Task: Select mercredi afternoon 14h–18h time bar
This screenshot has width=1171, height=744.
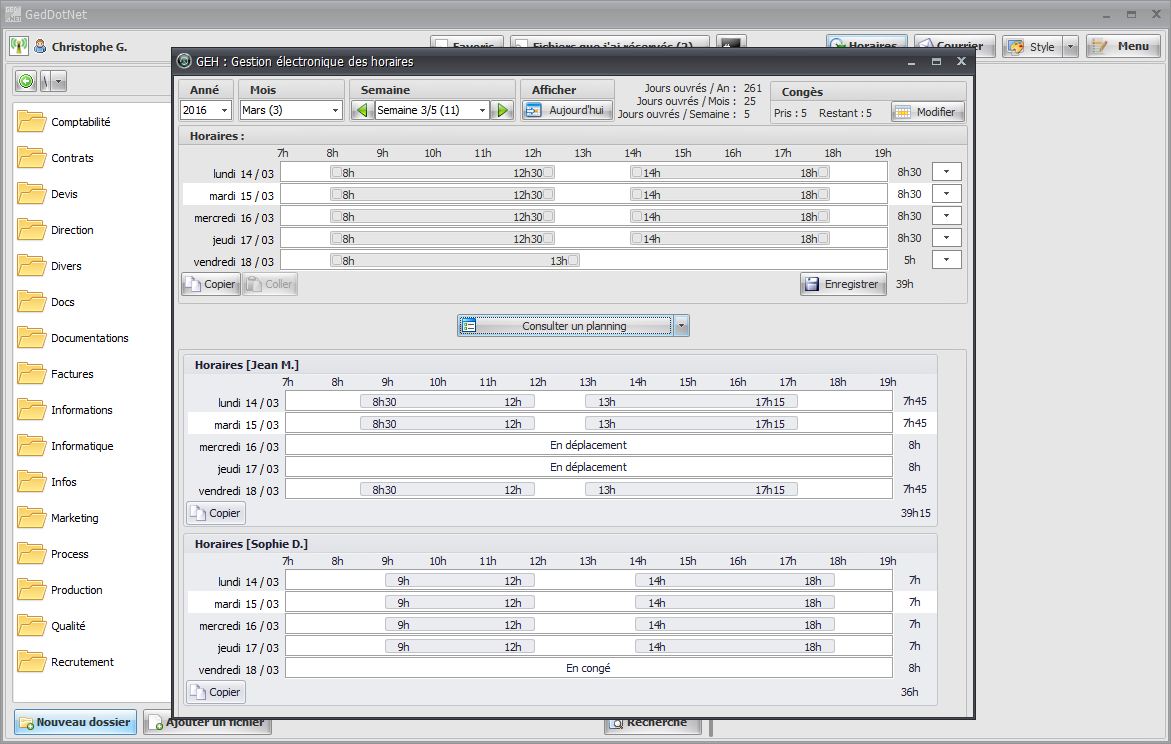Action: [730, 216]
